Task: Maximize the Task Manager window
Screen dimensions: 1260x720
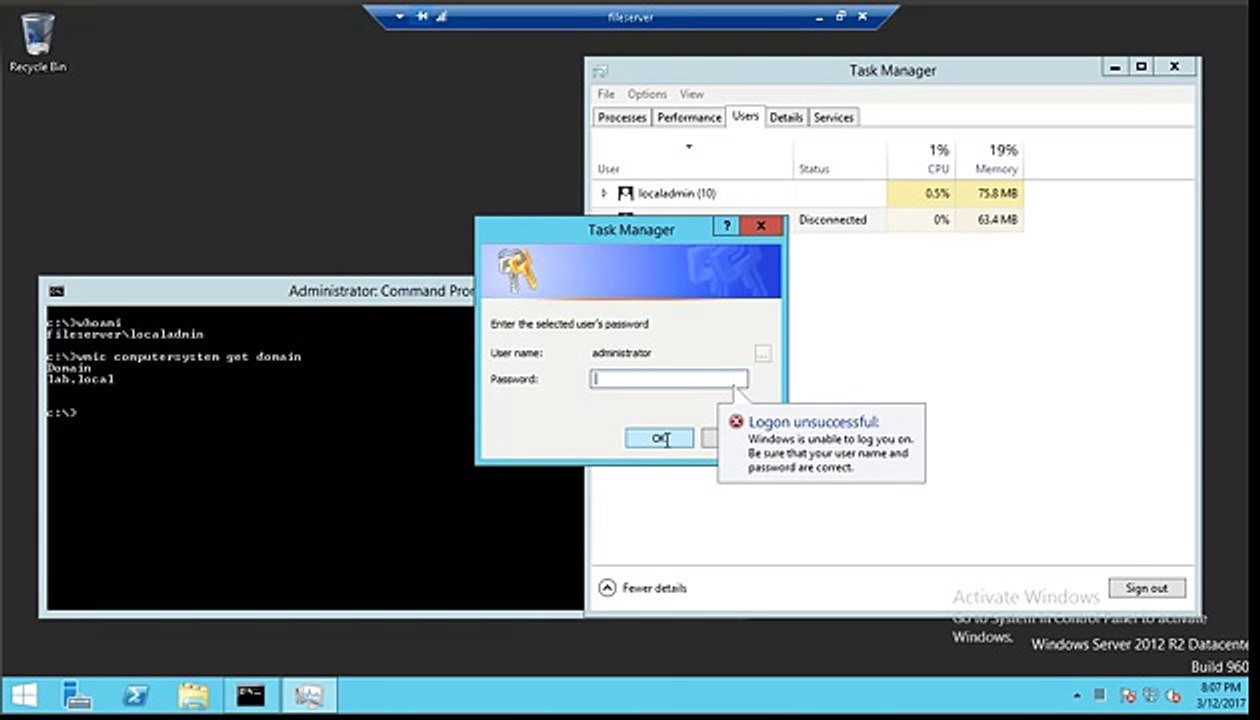Action: pyautogui.click(x=1142, y=67)
